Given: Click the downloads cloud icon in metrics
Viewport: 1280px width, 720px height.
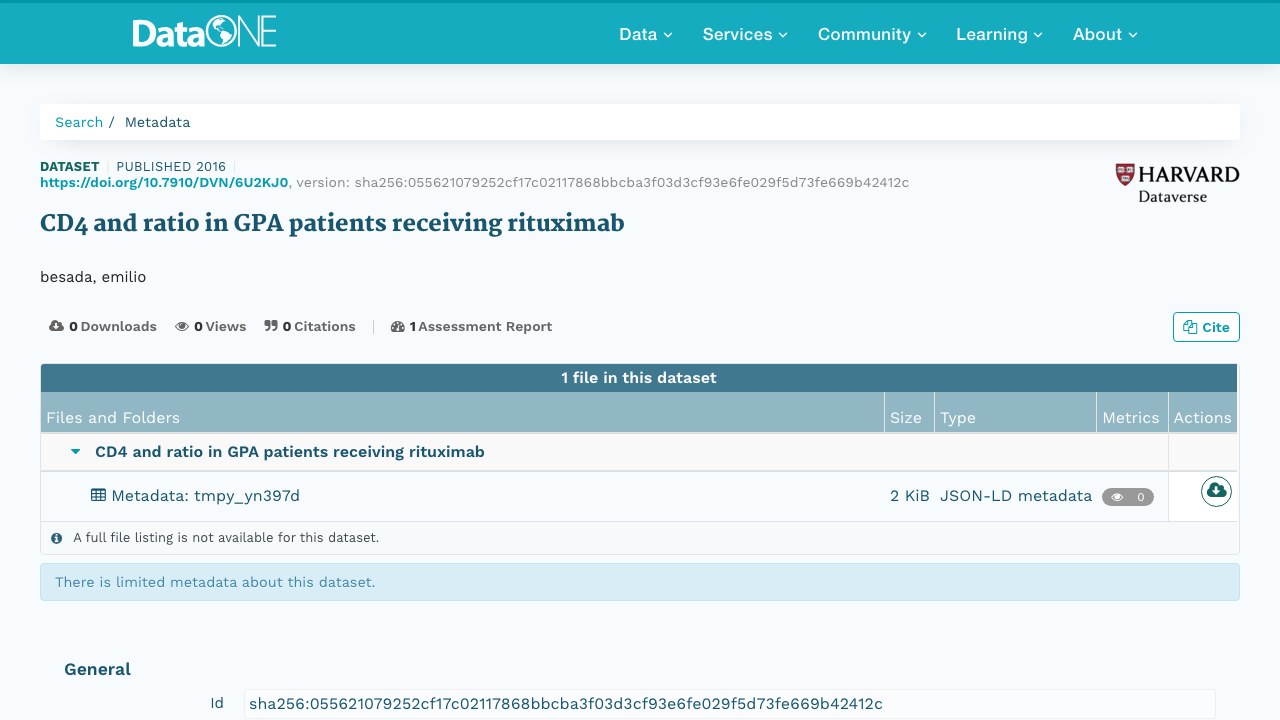Looking at the screenshot, I should click(56, 326).
